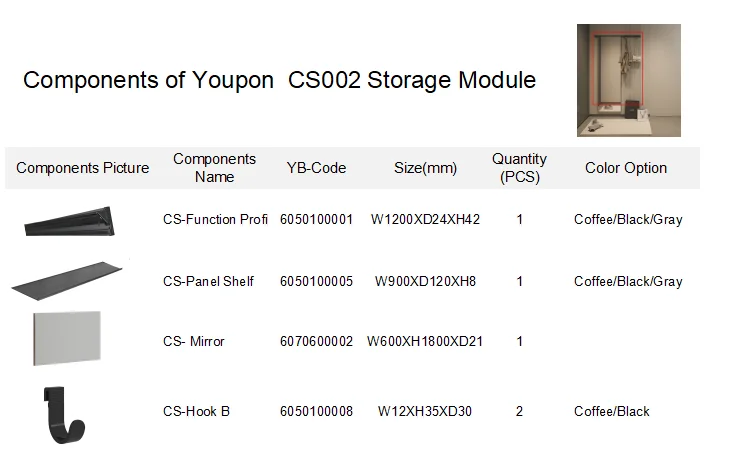The height and width of the screenshot is (465, 750).
Task: Select the mirror code 6070600002
Action: click(316, 341)
